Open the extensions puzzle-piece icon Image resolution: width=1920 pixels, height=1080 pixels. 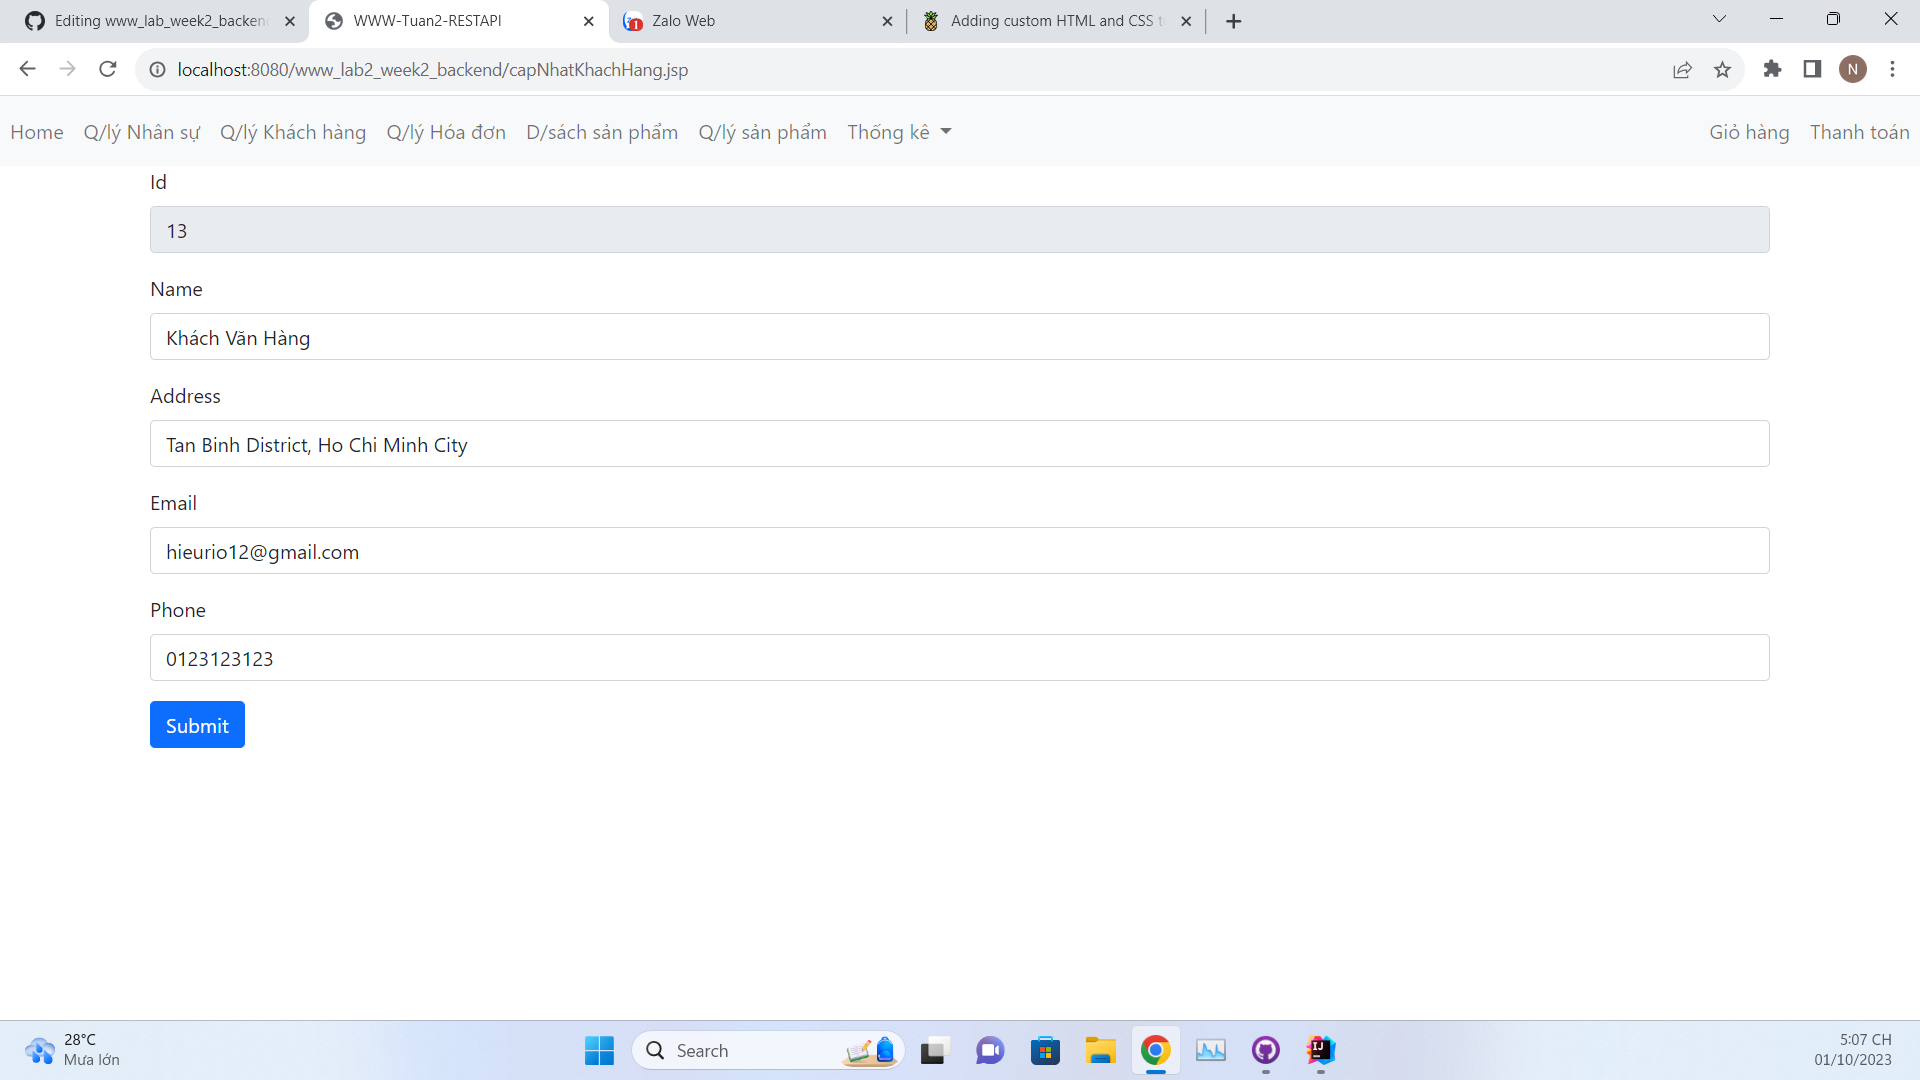tap(1773, 70)
